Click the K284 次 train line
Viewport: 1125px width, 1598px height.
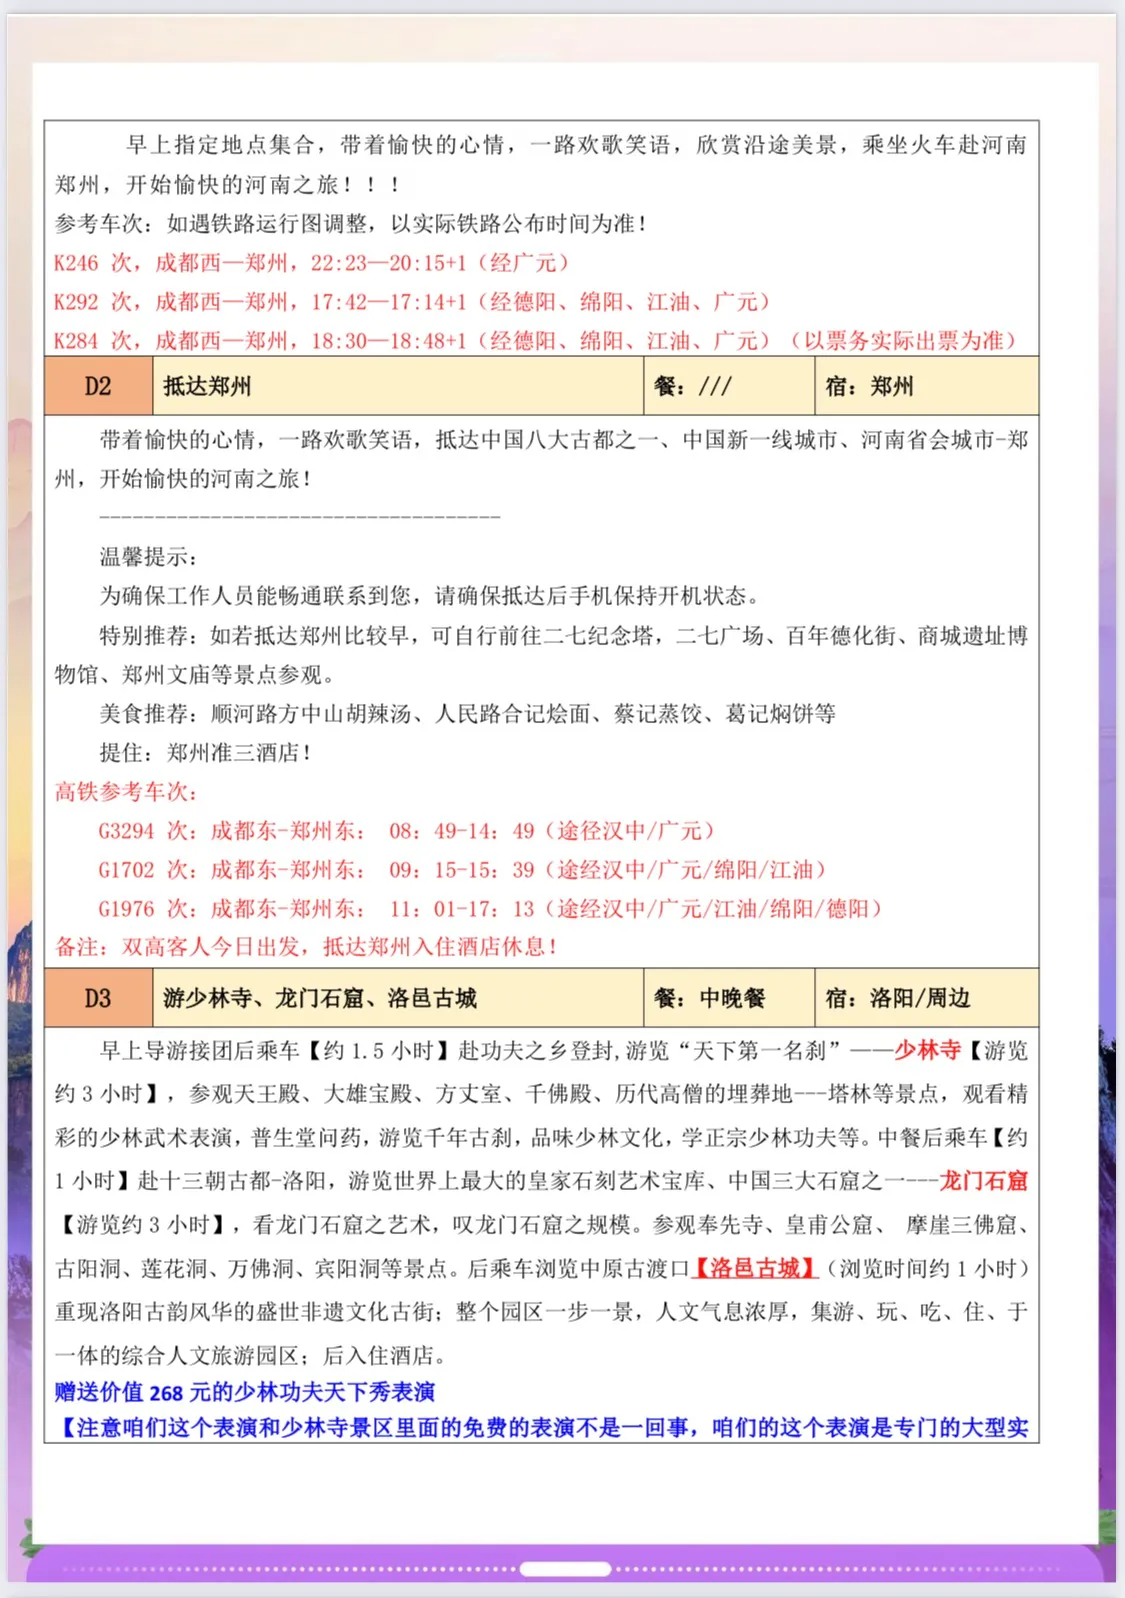[535, 341]
